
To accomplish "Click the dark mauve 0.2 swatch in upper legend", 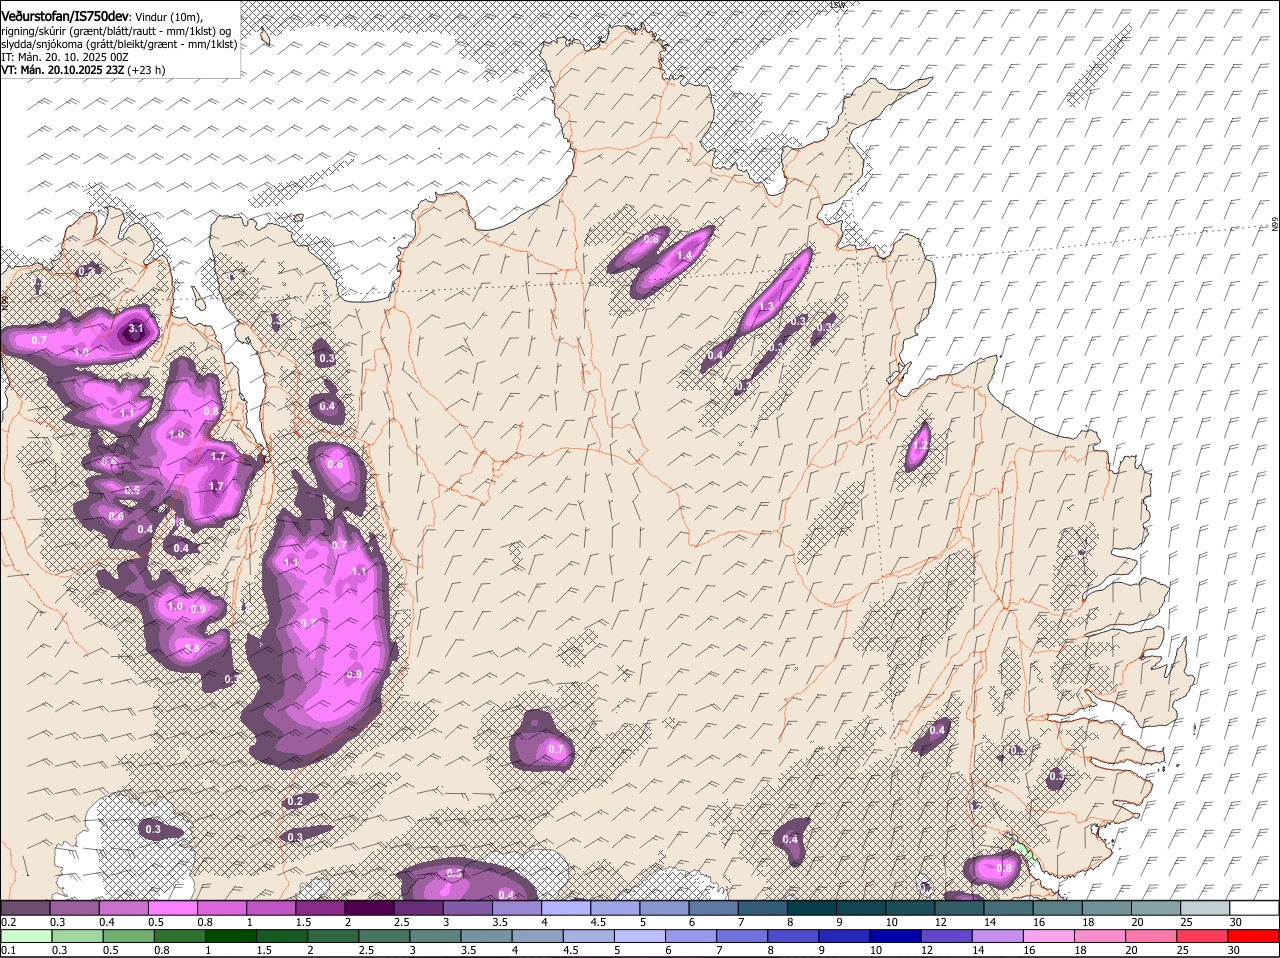I will pyautogui.click(x=25, y=907).
